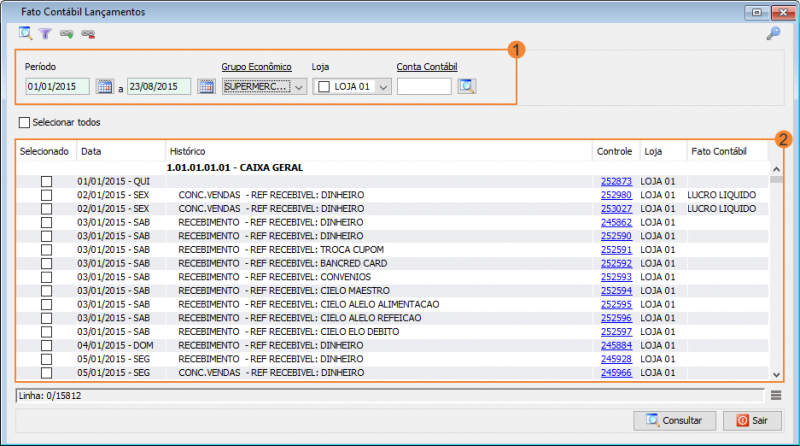Click the magnifier search icon in toolbar
The image size is (800, 446).
coord(26,34)
